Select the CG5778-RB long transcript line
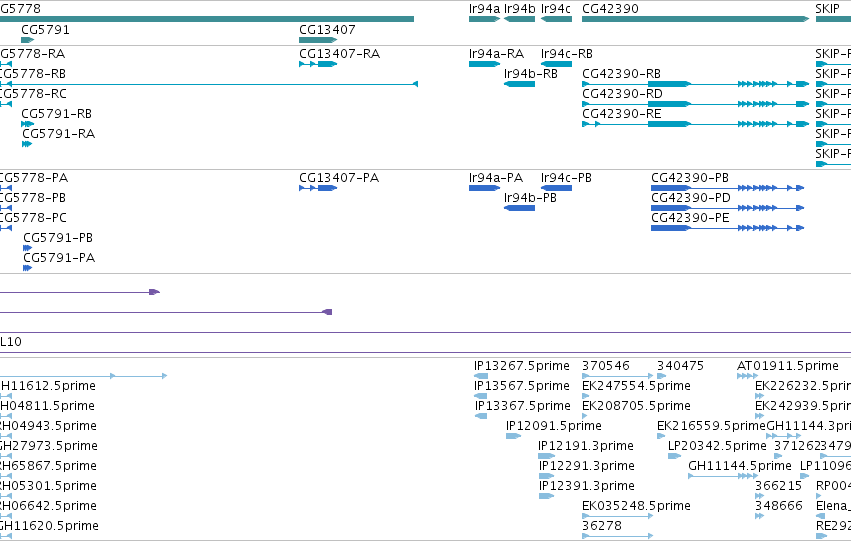Viewport: 851px width, 541px height. (209, 84)
